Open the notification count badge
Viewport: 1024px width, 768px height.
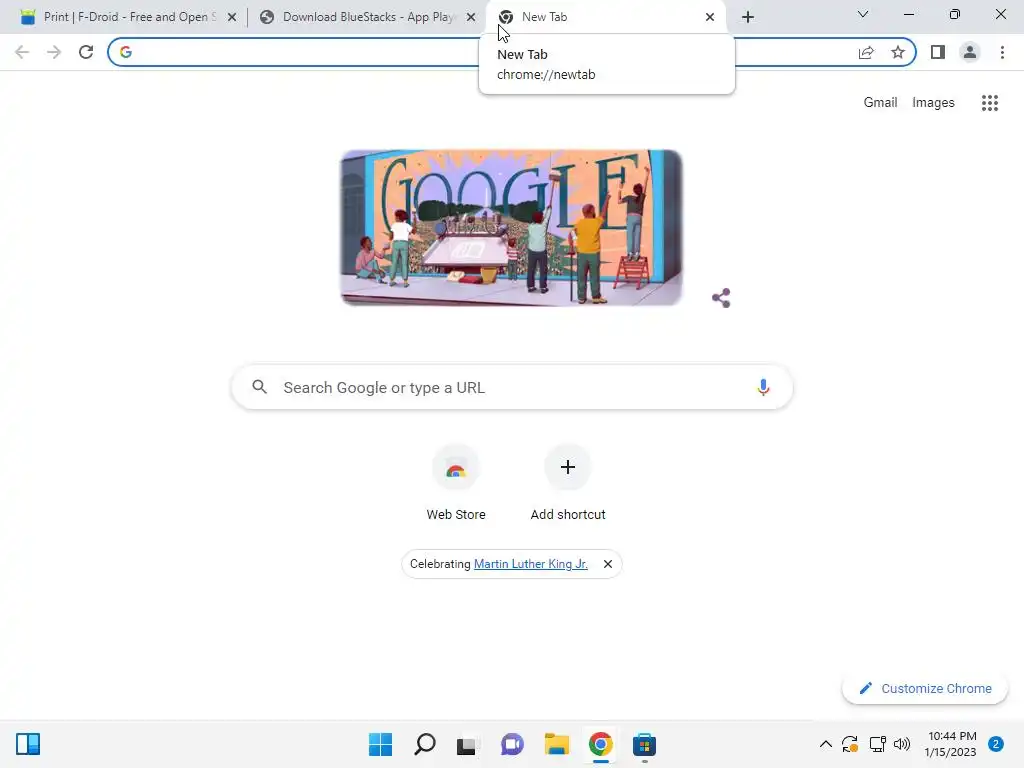[x=995, y=744]
